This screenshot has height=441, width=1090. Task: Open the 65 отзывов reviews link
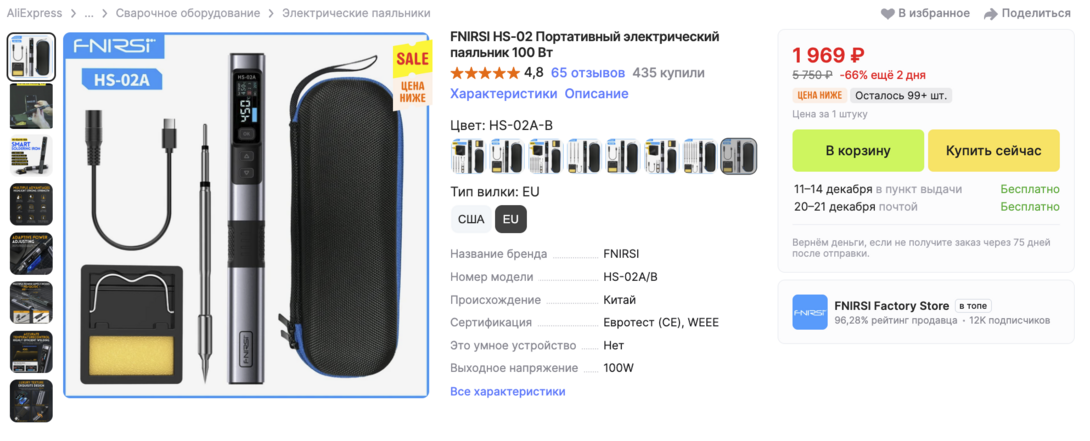pyautogui.click(x=587, y=72)
